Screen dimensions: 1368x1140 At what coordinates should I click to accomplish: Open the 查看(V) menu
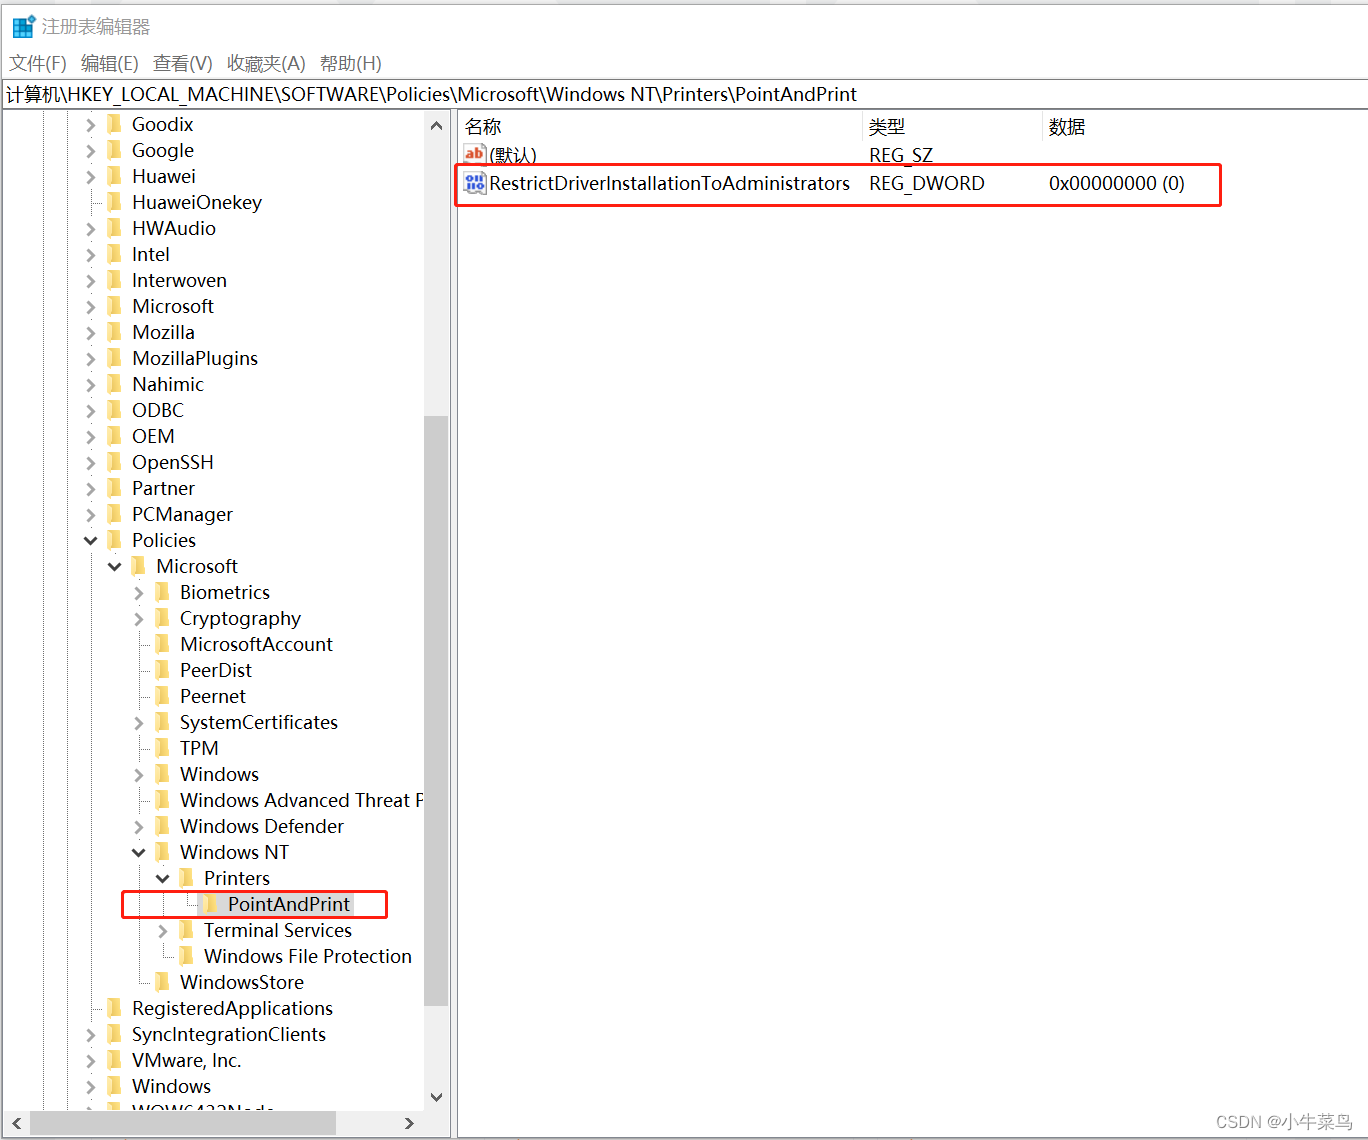coord(181,63)
